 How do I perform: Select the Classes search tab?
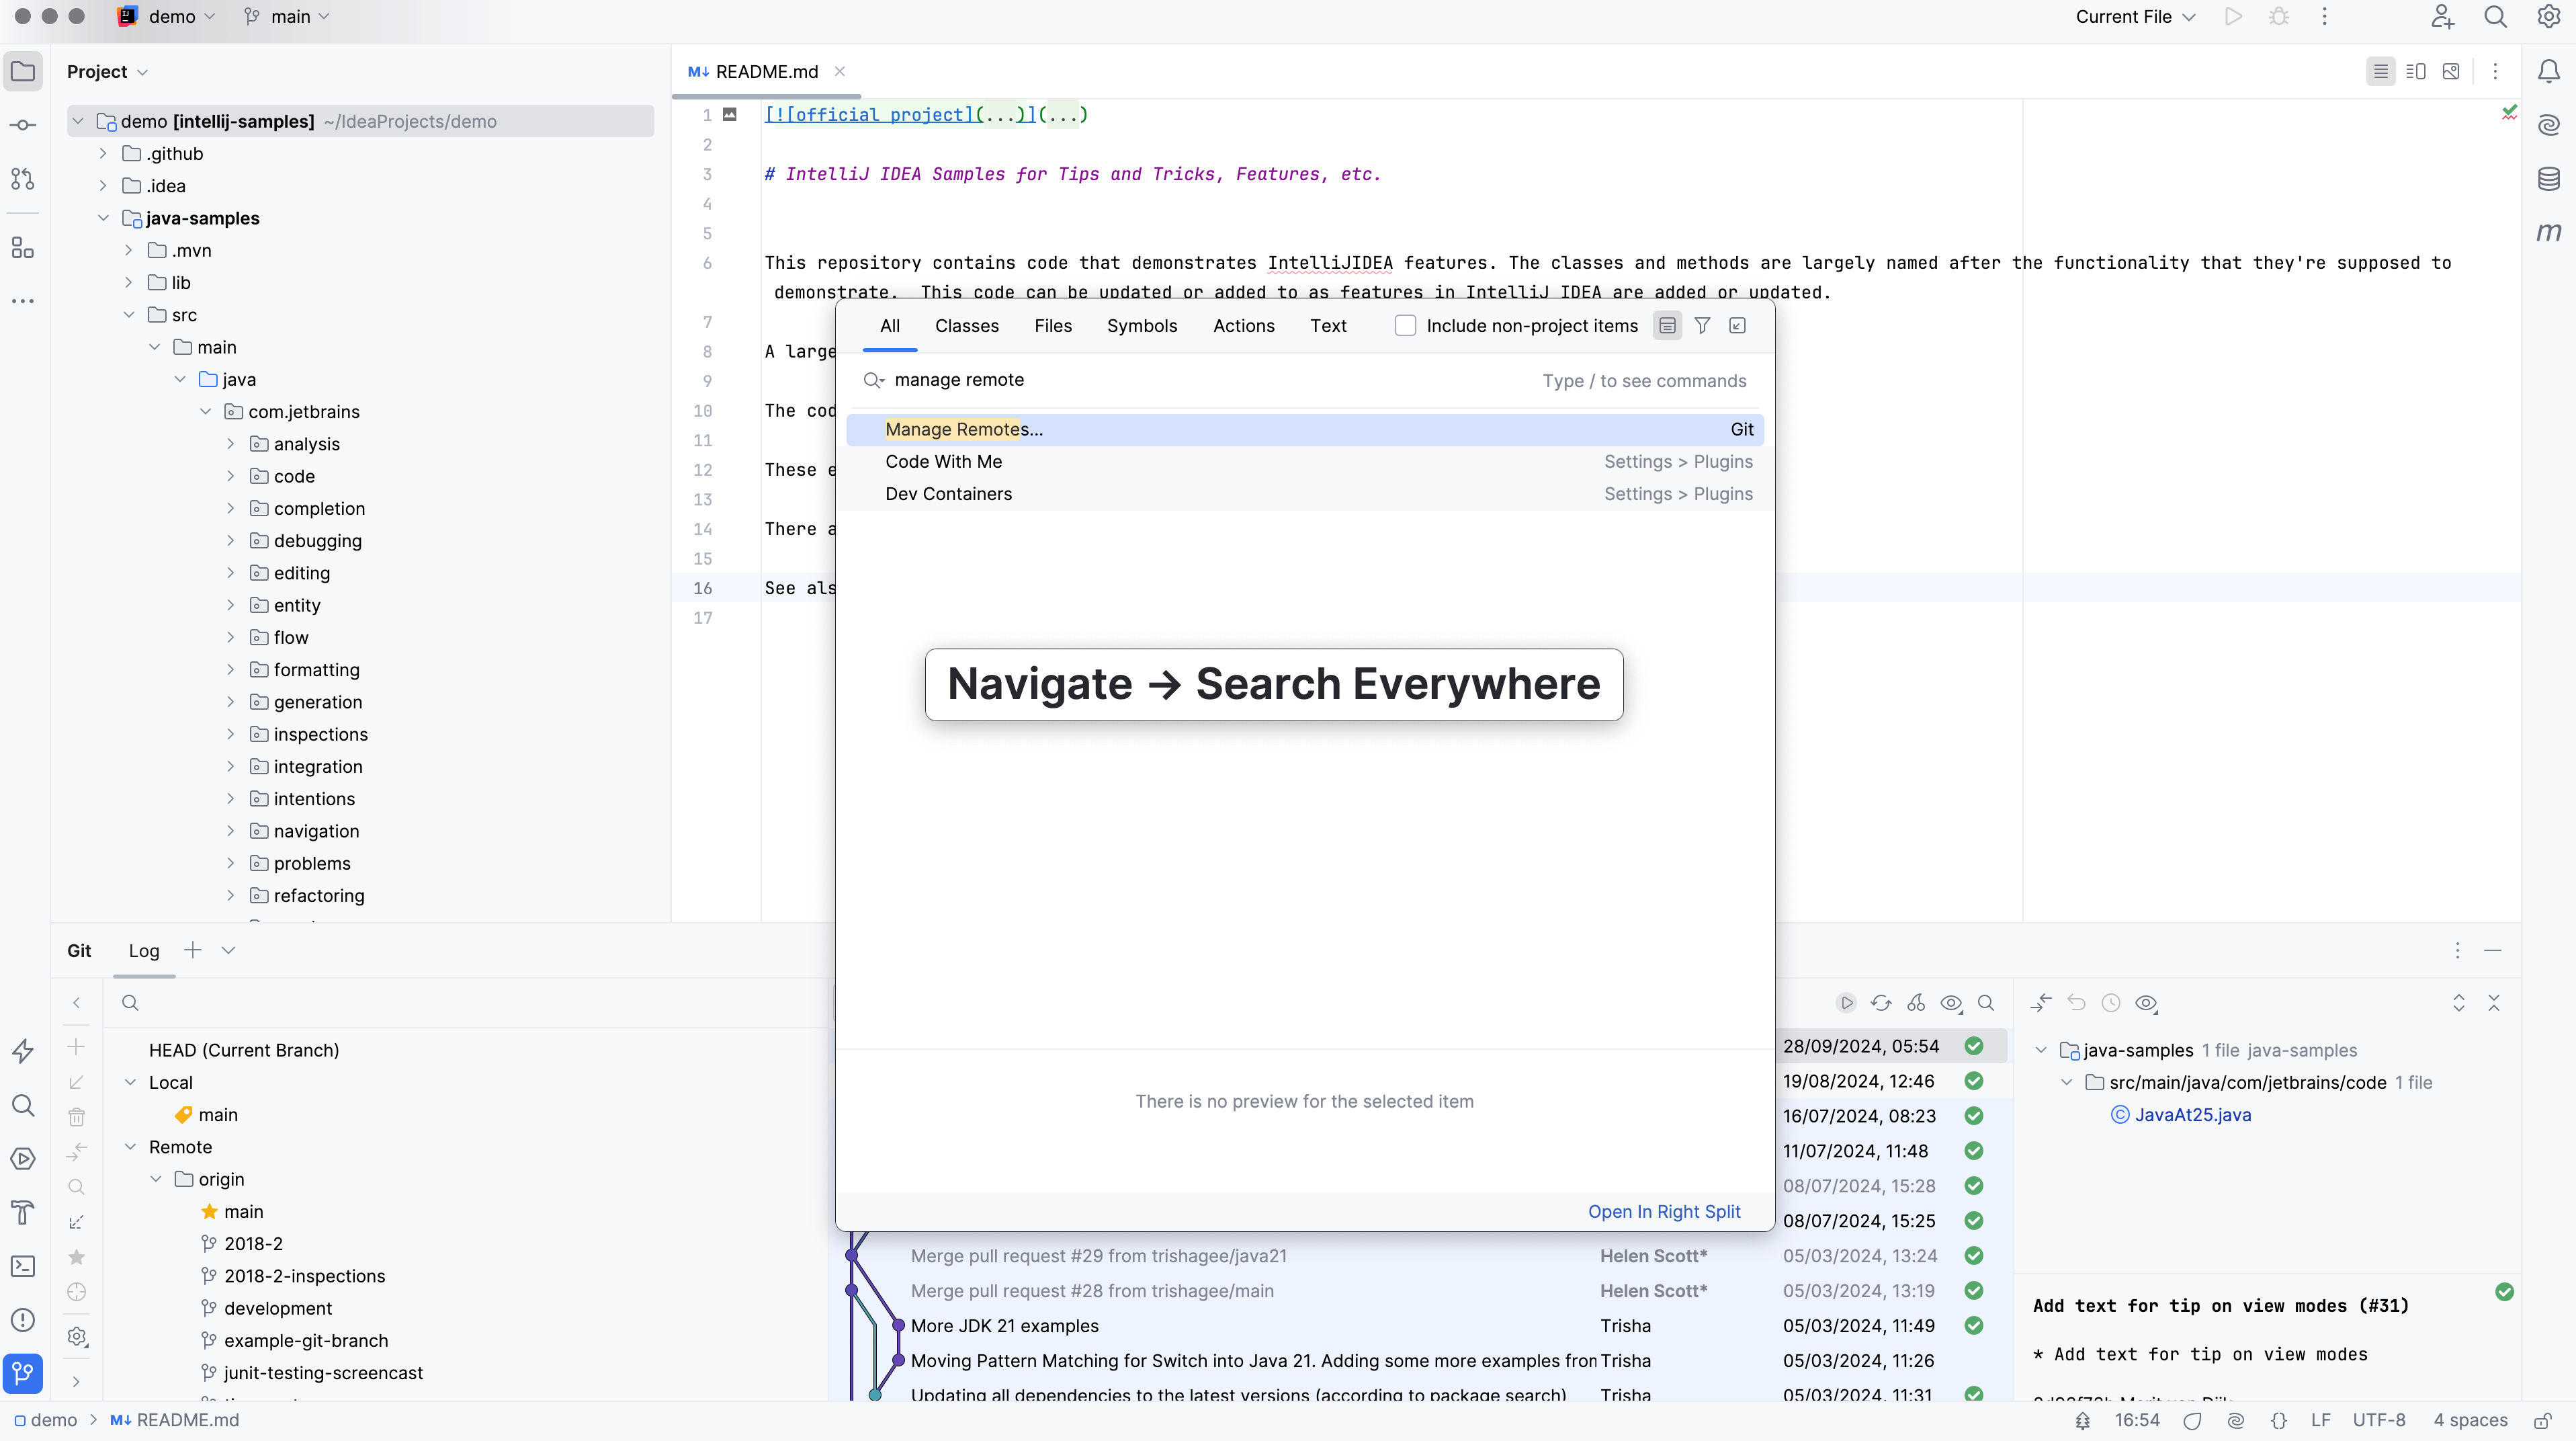coord(966,326)
